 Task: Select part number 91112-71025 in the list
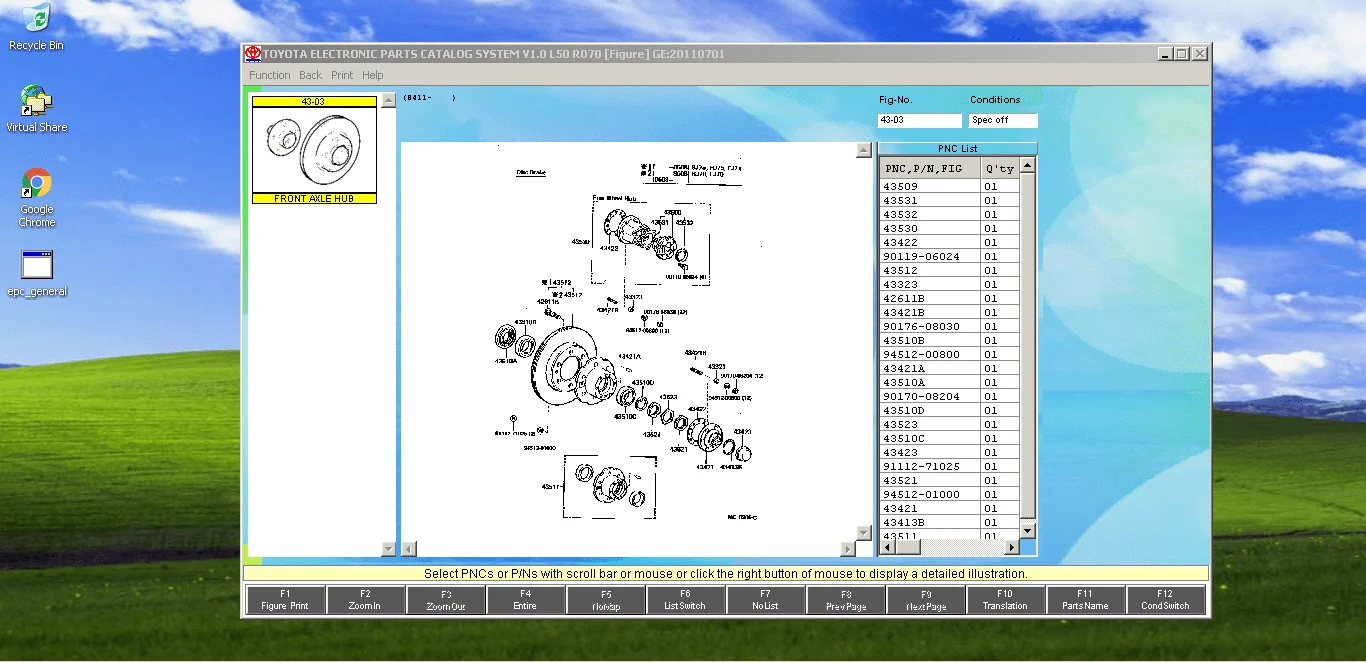(930, 466)
